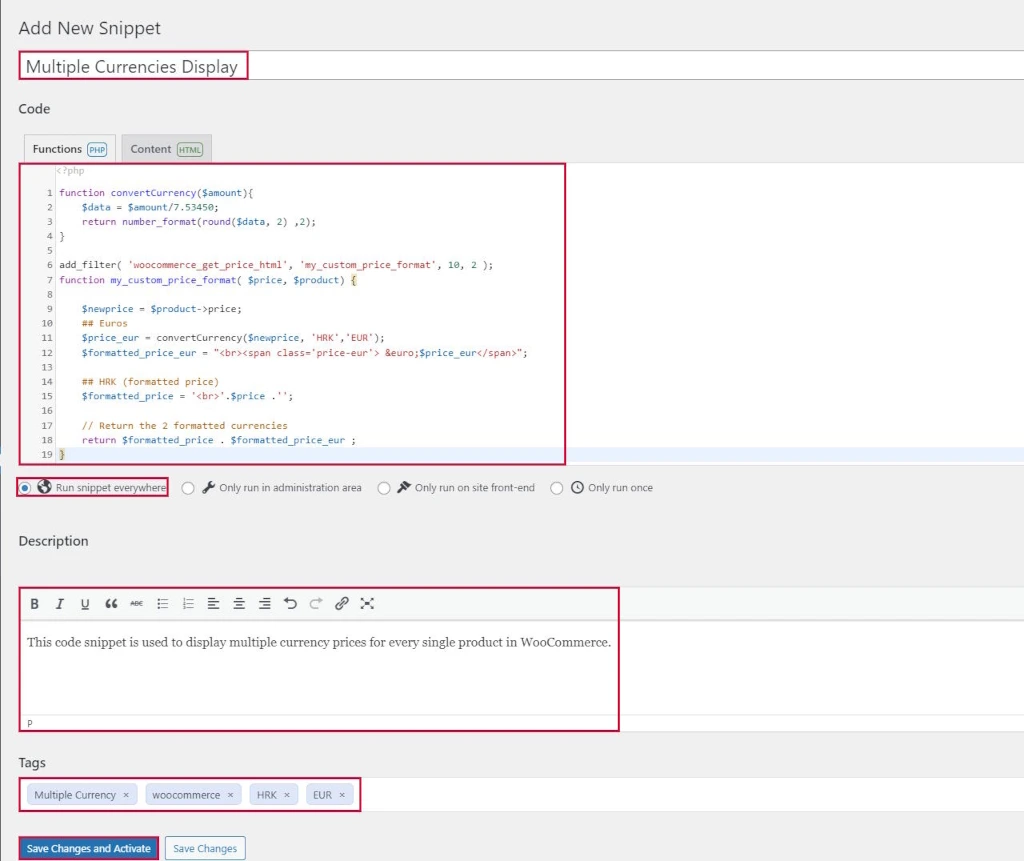This screenshot has height=861, width=1024.
Task: Toggle bold formatting in description editor
Action: [x=34, y=603]
